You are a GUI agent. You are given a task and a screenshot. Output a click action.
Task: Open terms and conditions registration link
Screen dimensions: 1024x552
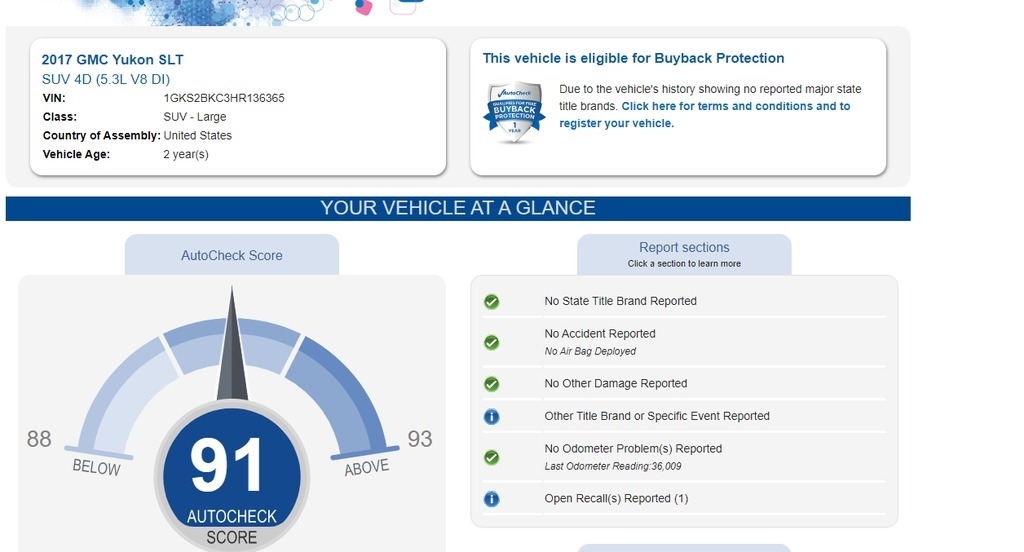(705, 114)
